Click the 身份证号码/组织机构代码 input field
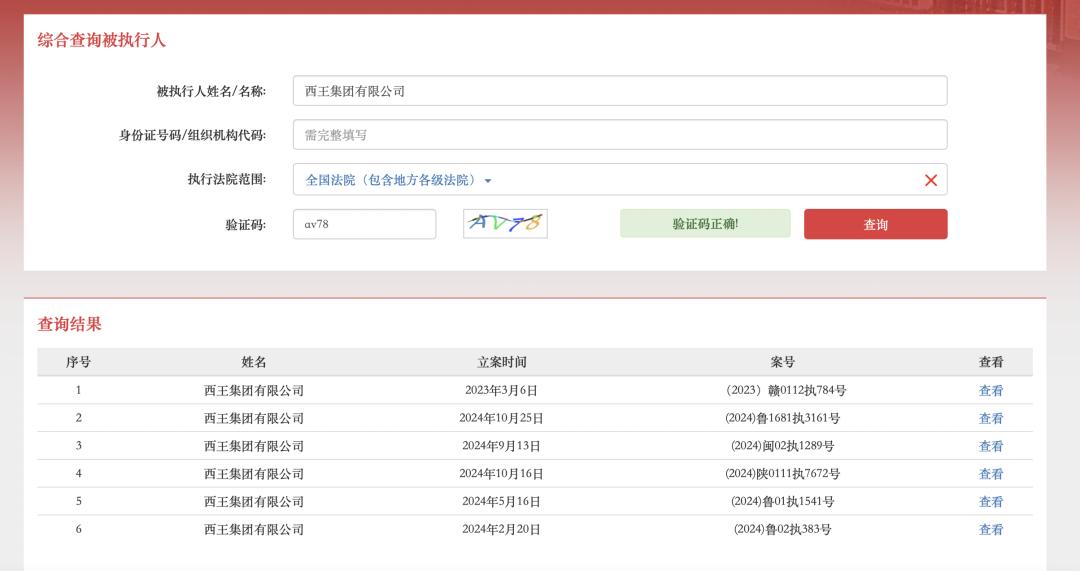This screenshot has height=571, width=1080. (x=620, y=135)
